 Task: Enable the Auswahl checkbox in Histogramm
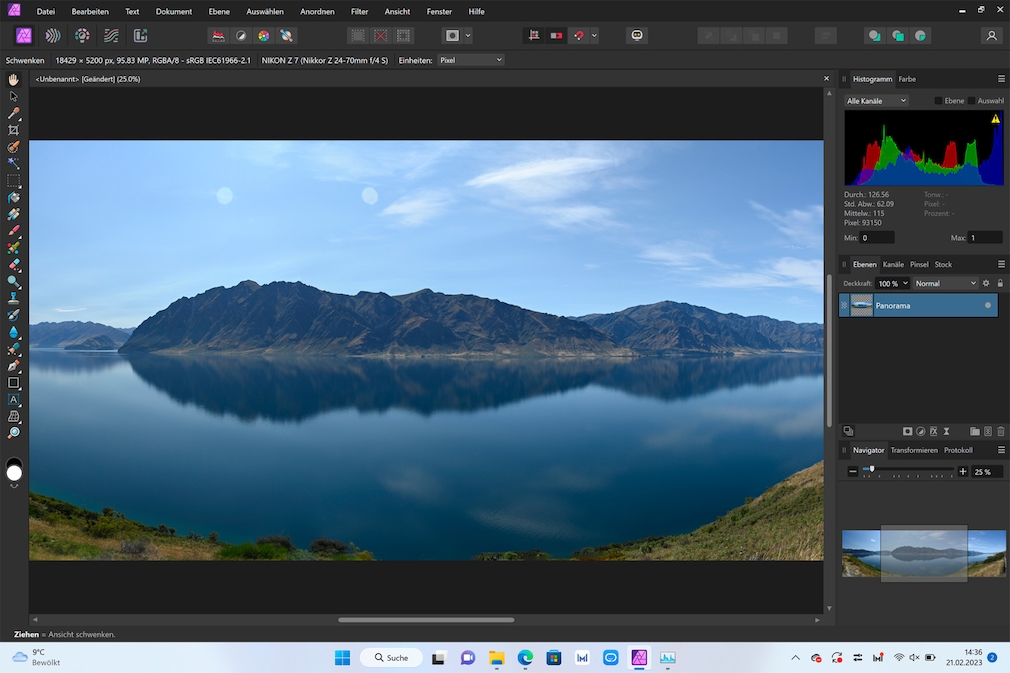(971, 100)
